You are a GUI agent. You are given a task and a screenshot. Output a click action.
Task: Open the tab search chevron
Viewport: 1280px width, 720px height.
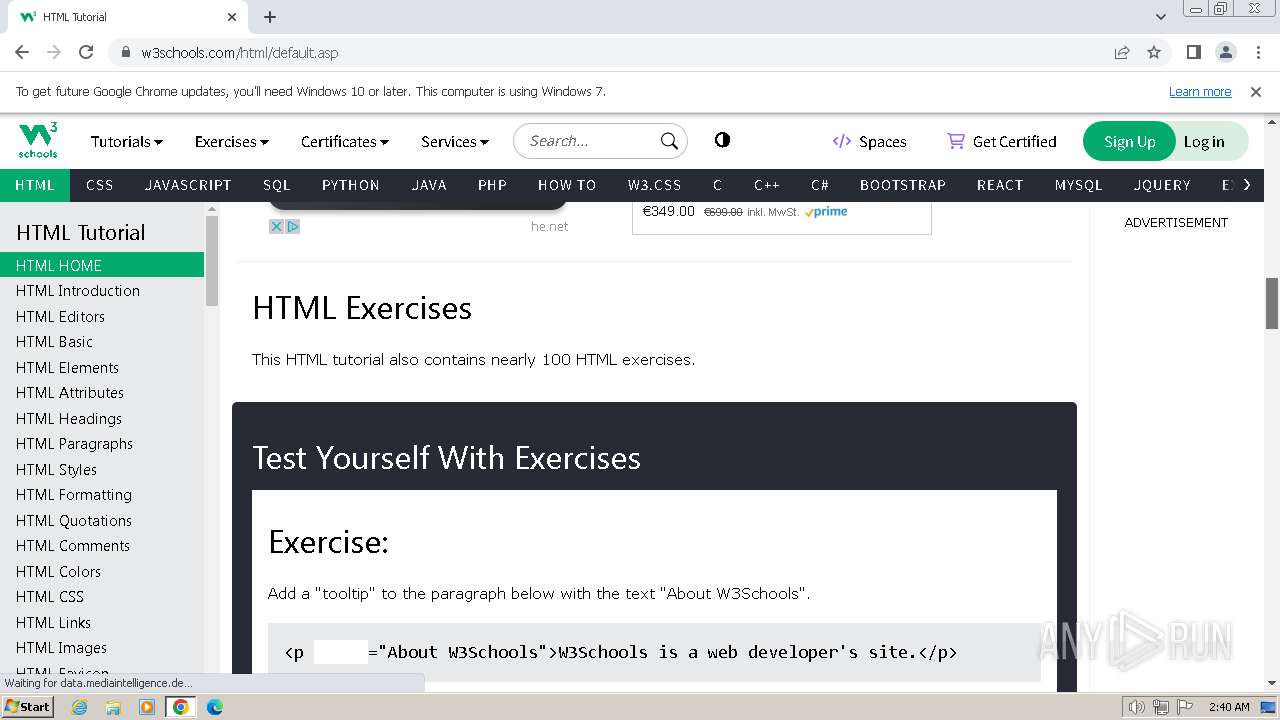coord(1161,16)
